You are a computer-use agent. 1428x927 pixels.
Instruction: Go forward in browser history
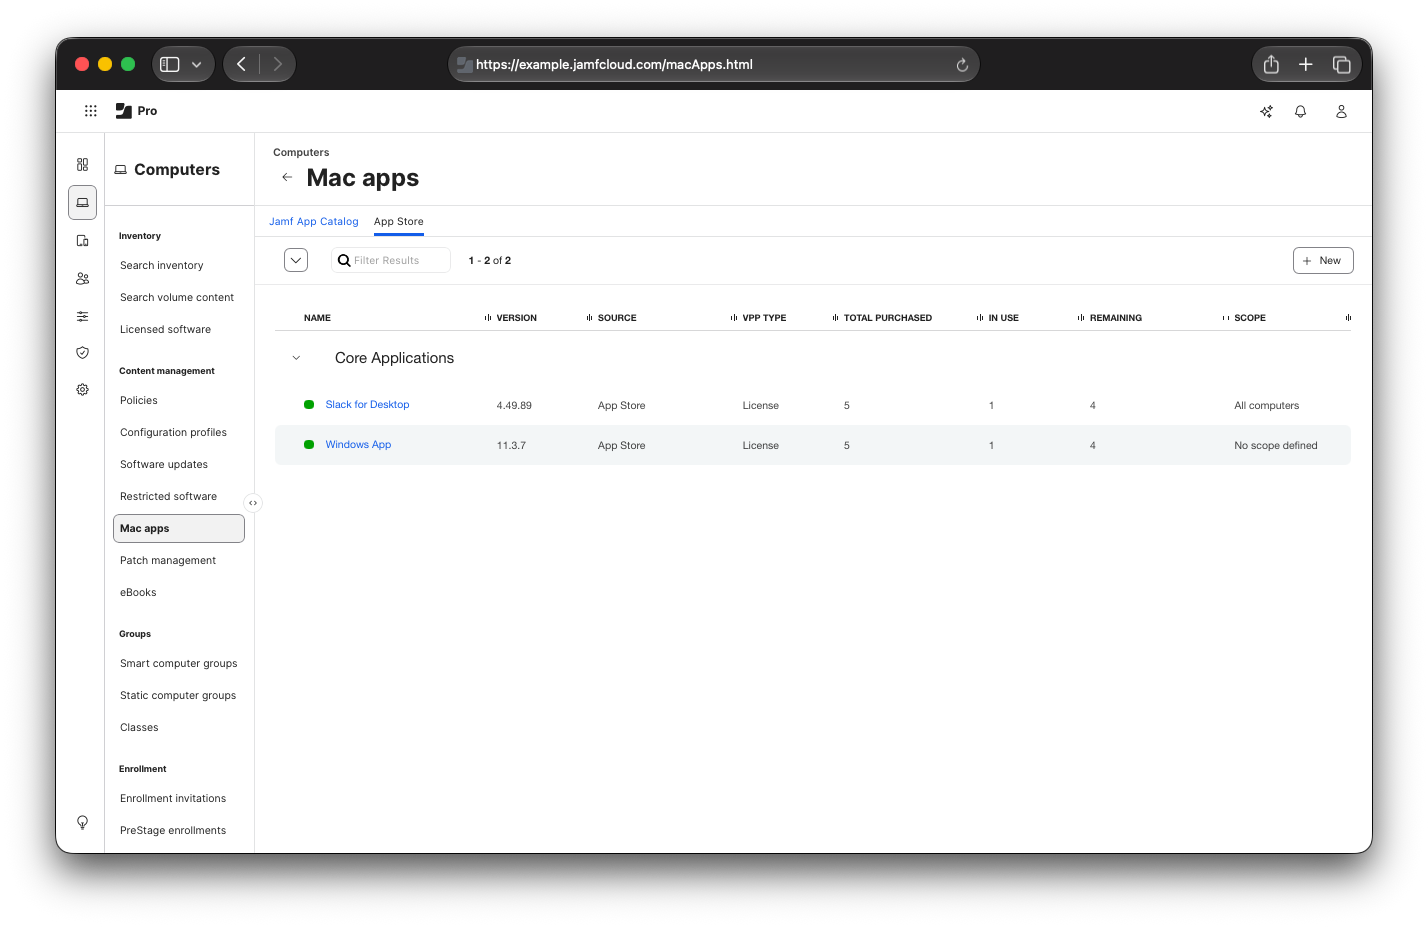277,64
